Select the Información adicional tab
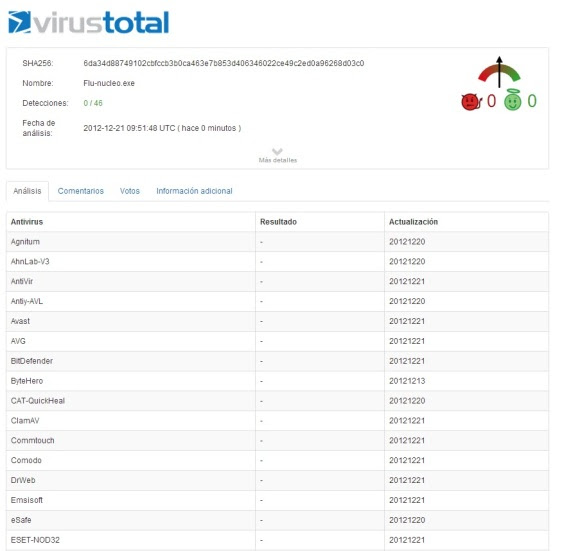This screenshot has height=551, width=580. 194,191
